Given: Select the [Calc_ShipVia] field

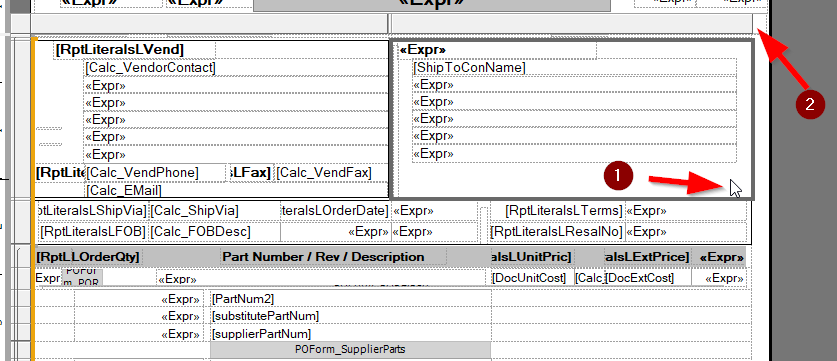Looking at the screenshot, I should [x=214, y=211].
